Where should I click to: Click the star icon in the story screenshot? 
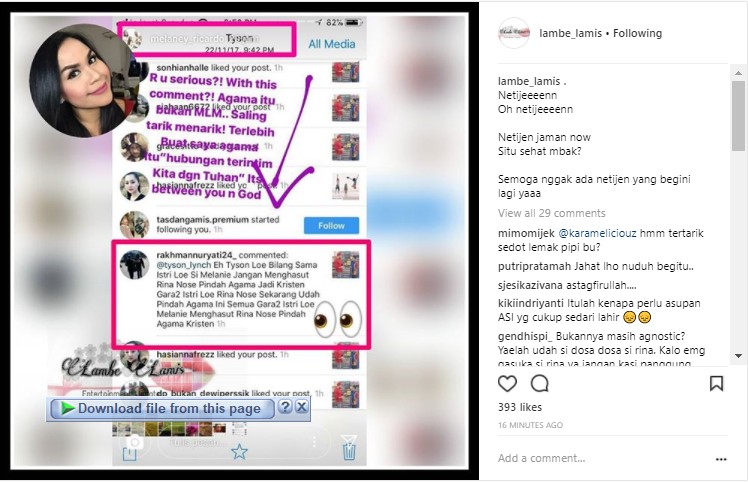click(x=239, y=451)
